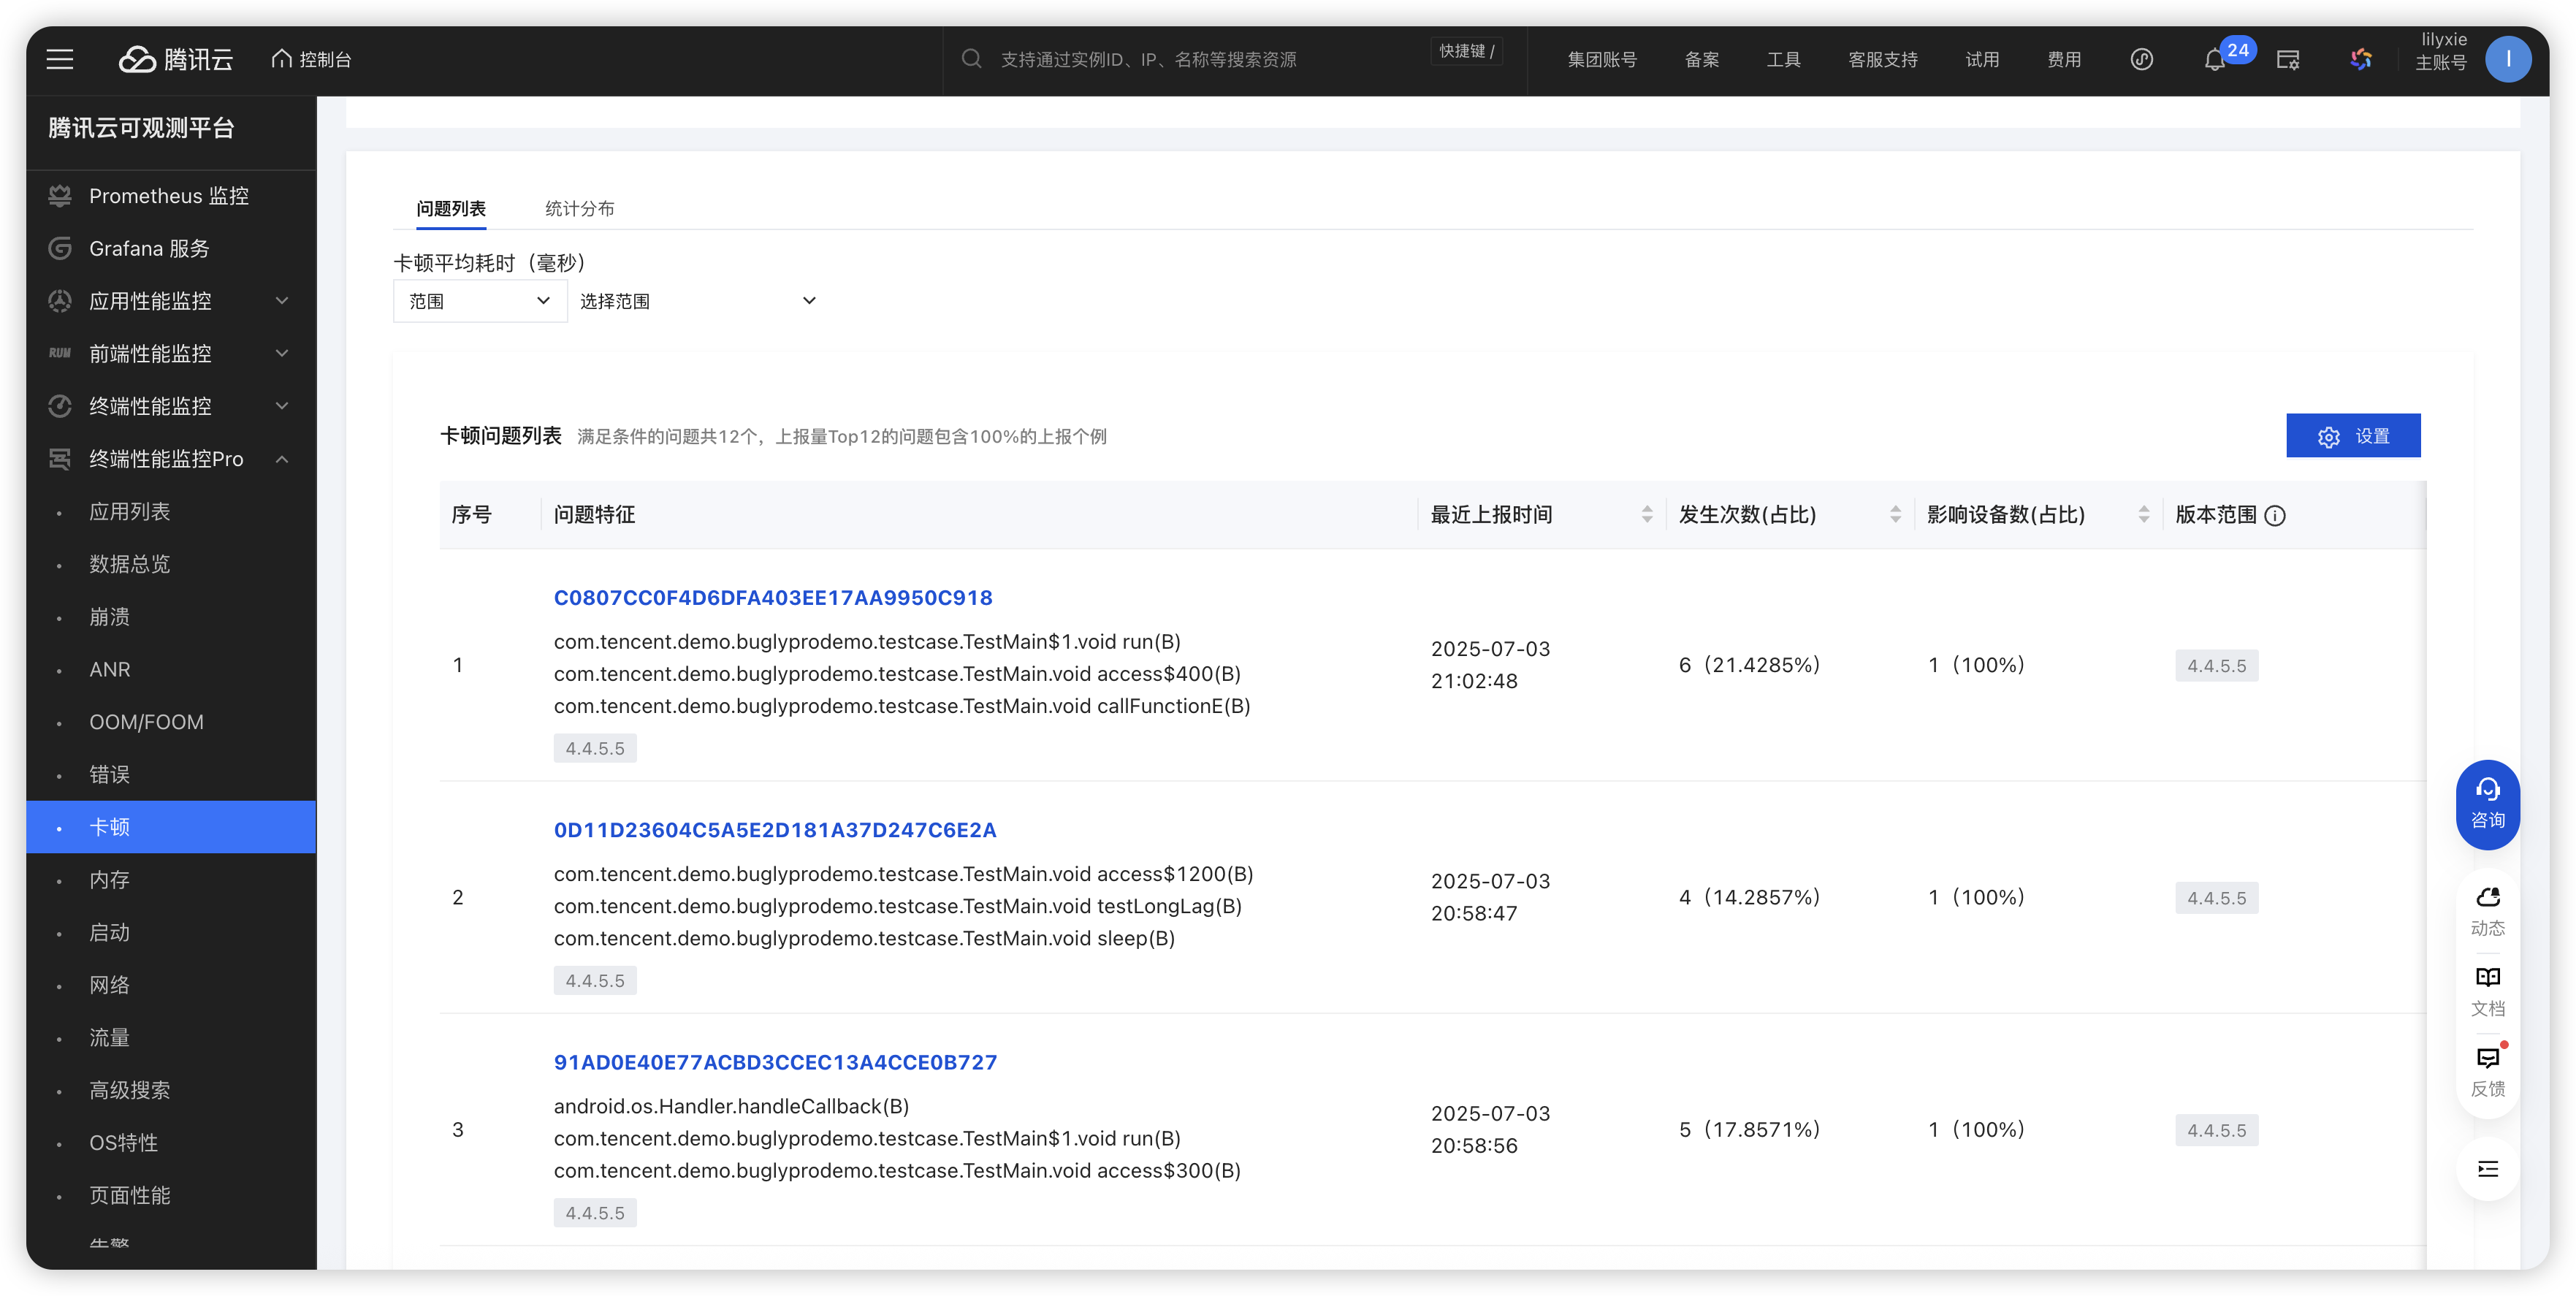The width and height of the screenshot is (2576, 1296).
Task: Open the lilyxie user avatar
Action: tap(2508, 60)
